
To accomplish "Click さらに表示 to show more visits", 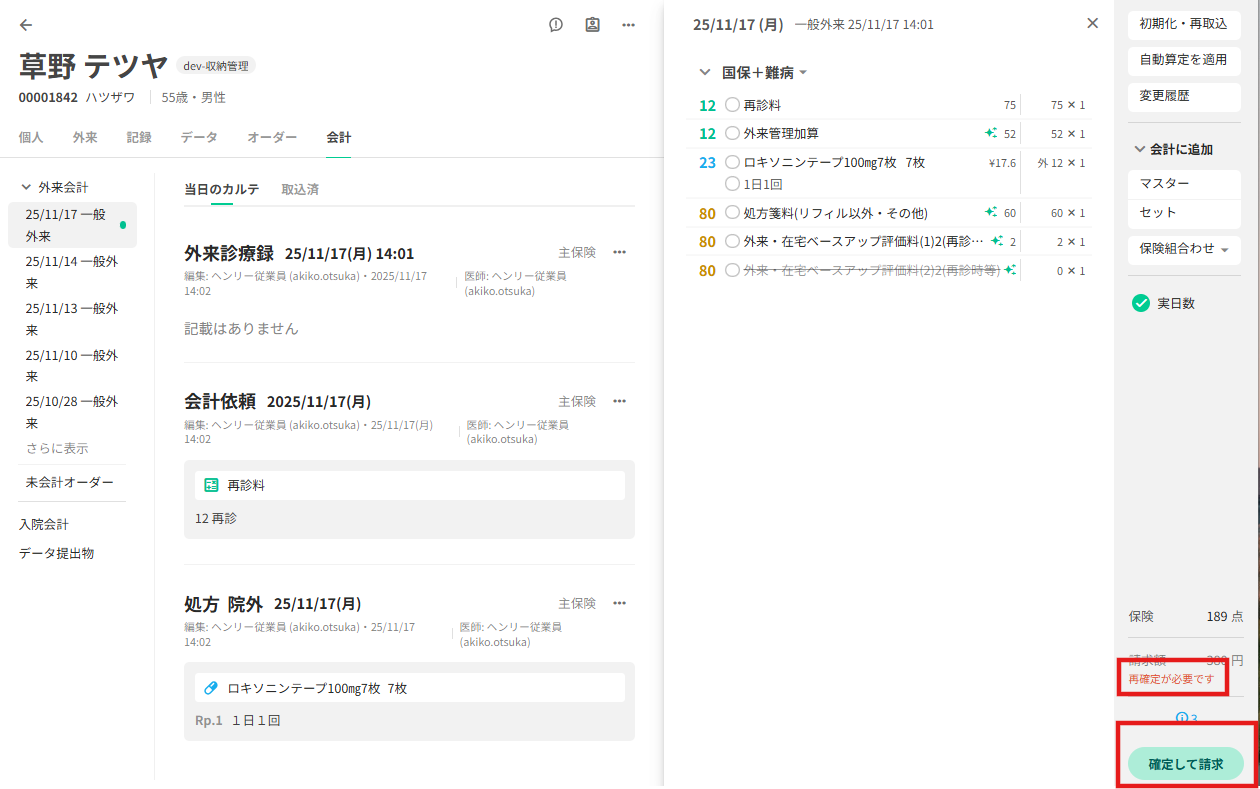I will pyautogui.click(x=57, y=448).
